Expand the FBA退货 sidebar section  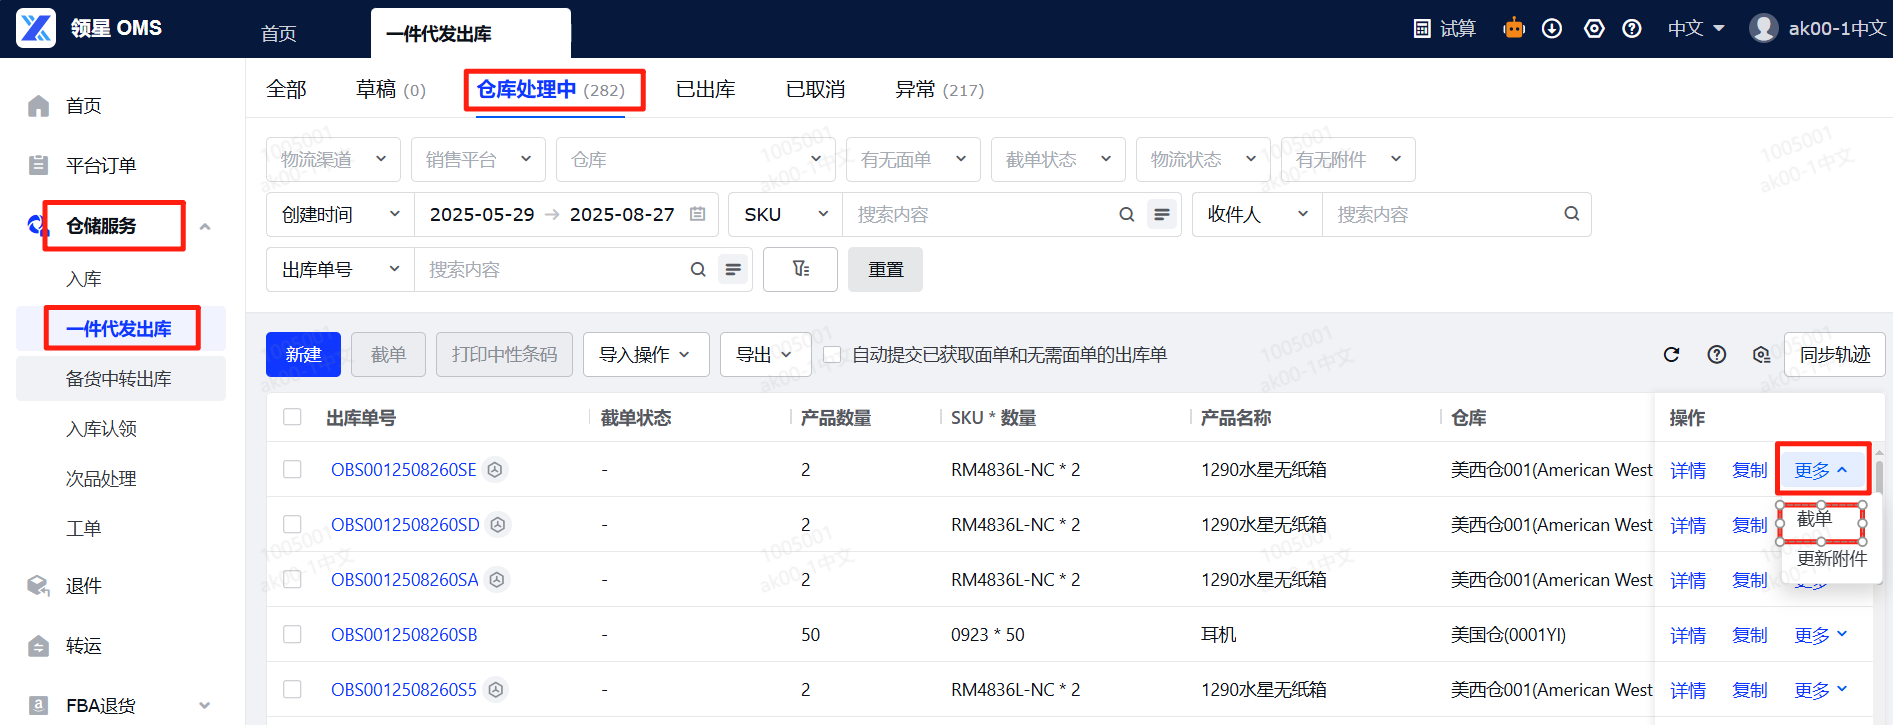[x=205, y=705]
